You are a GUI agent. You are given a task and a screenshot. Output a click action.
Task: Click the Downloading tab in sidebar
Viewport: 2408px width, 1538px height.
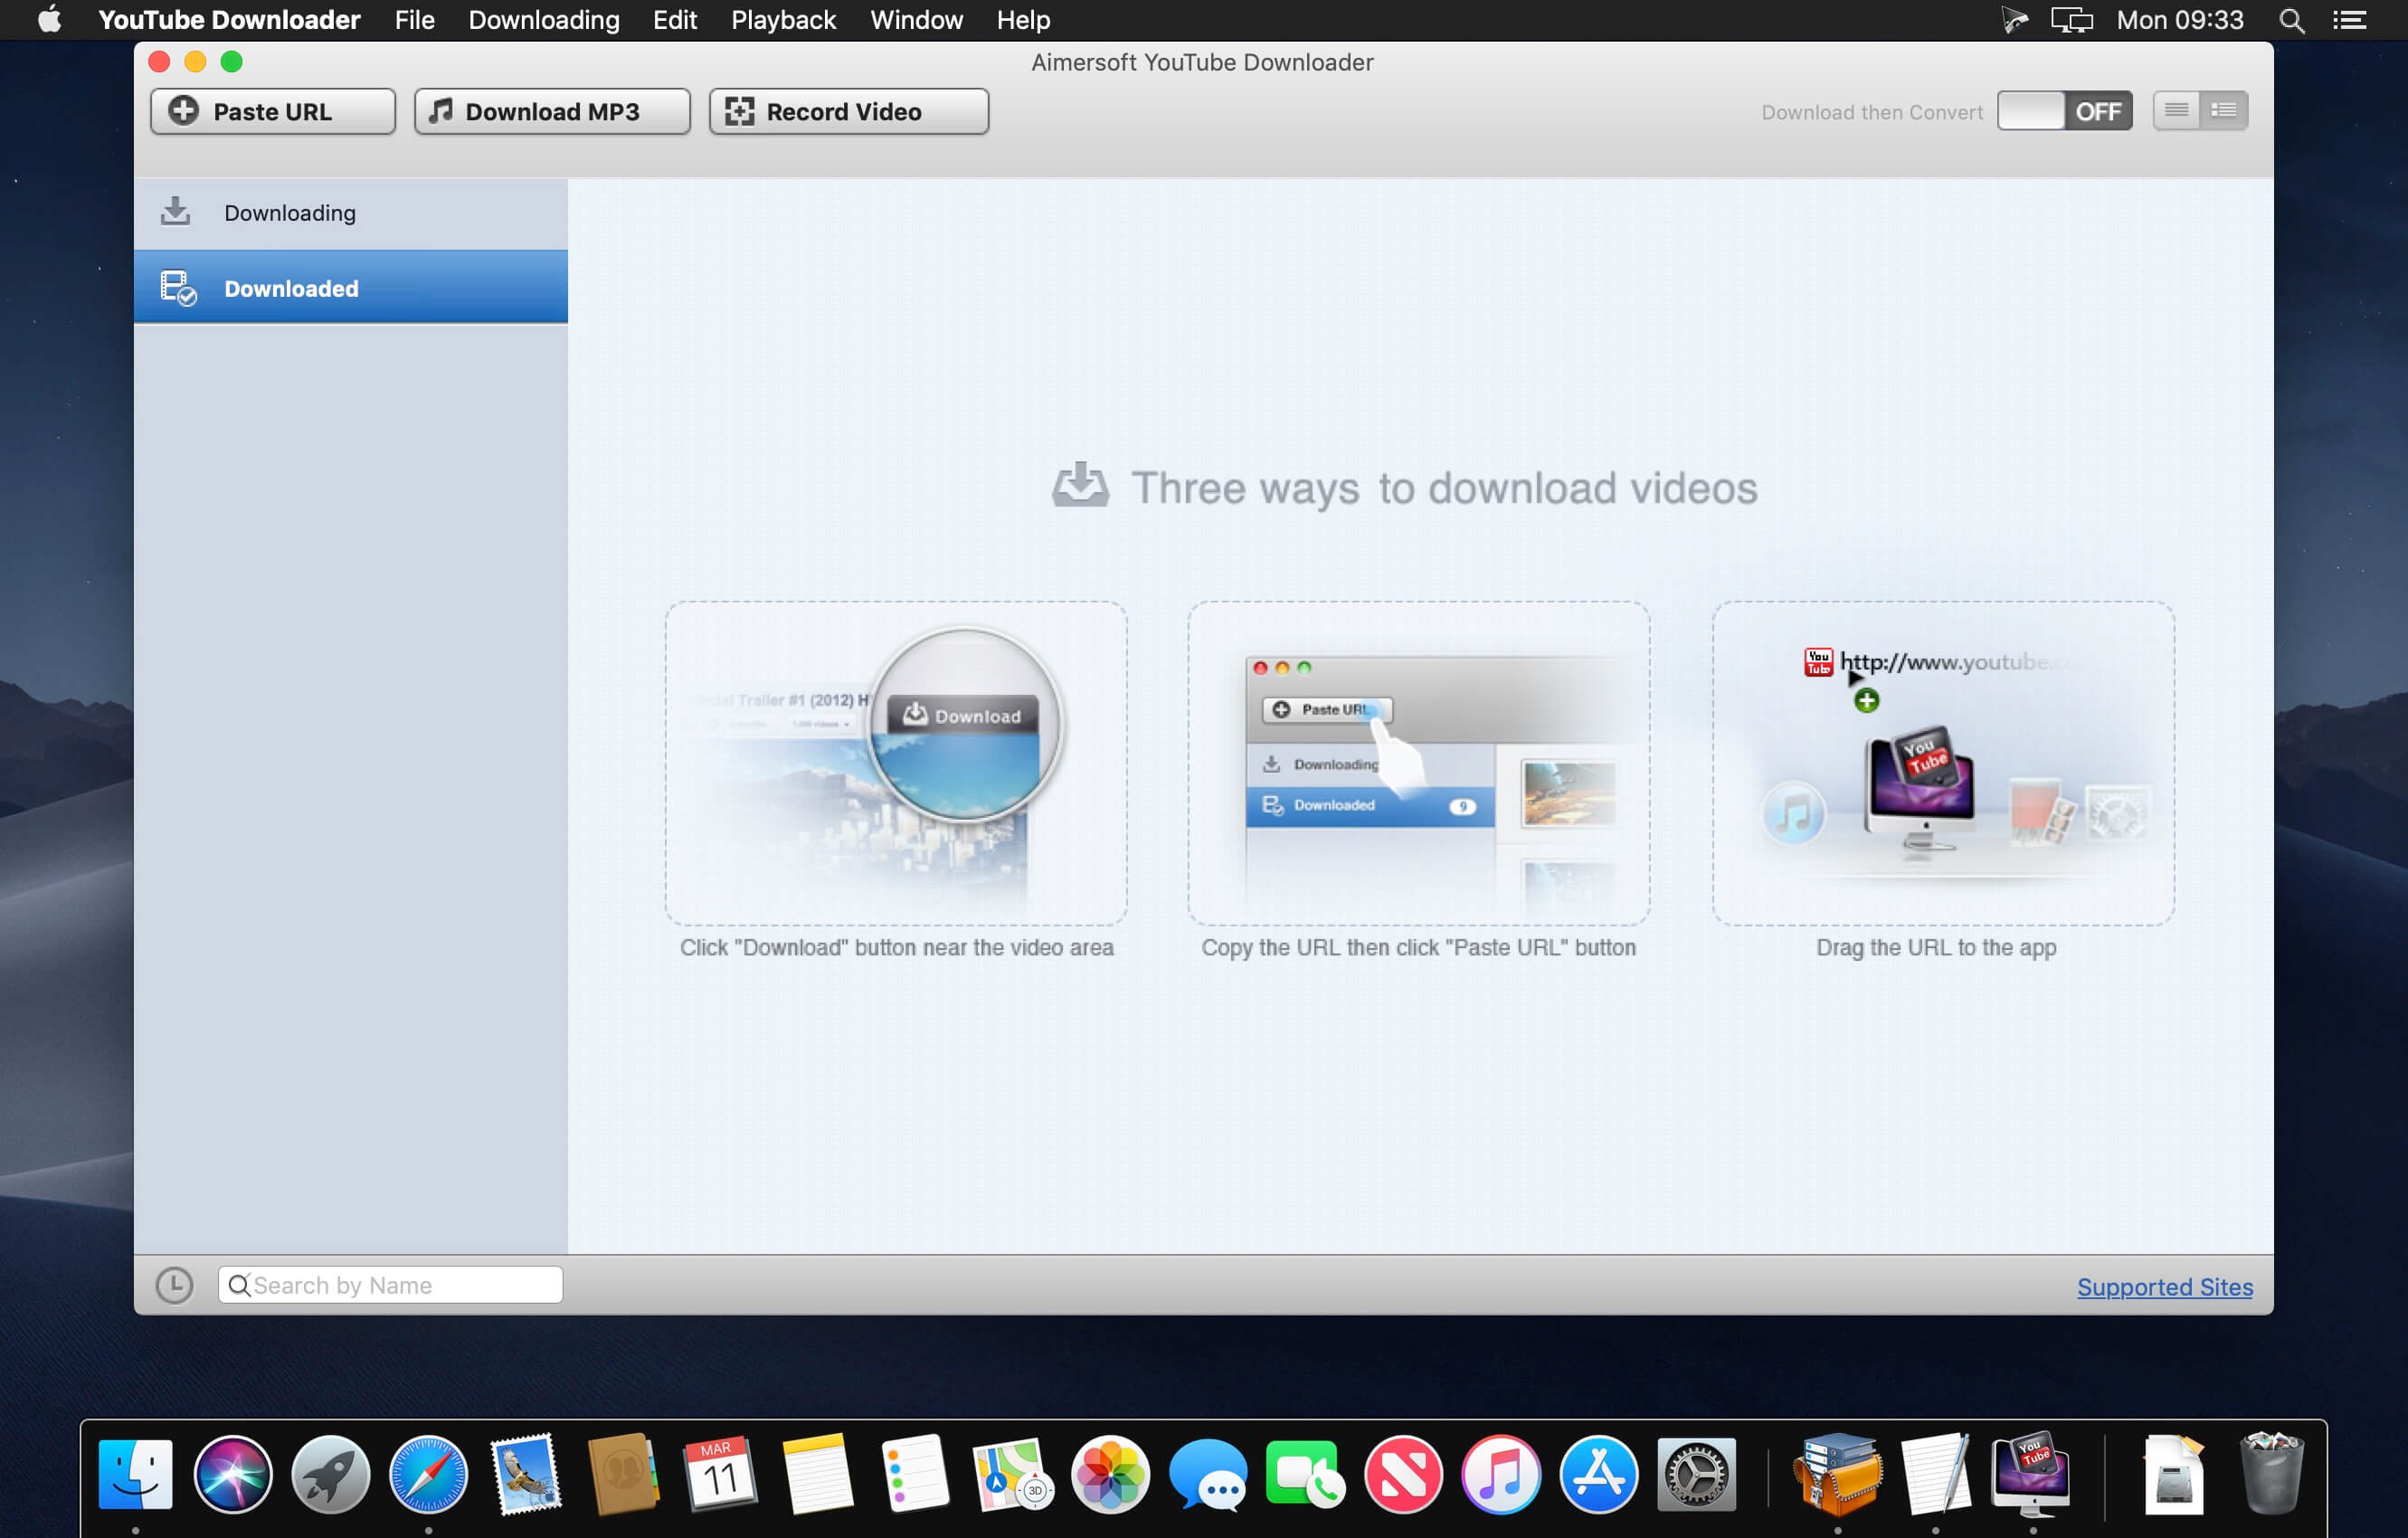(x=351, y=211)
